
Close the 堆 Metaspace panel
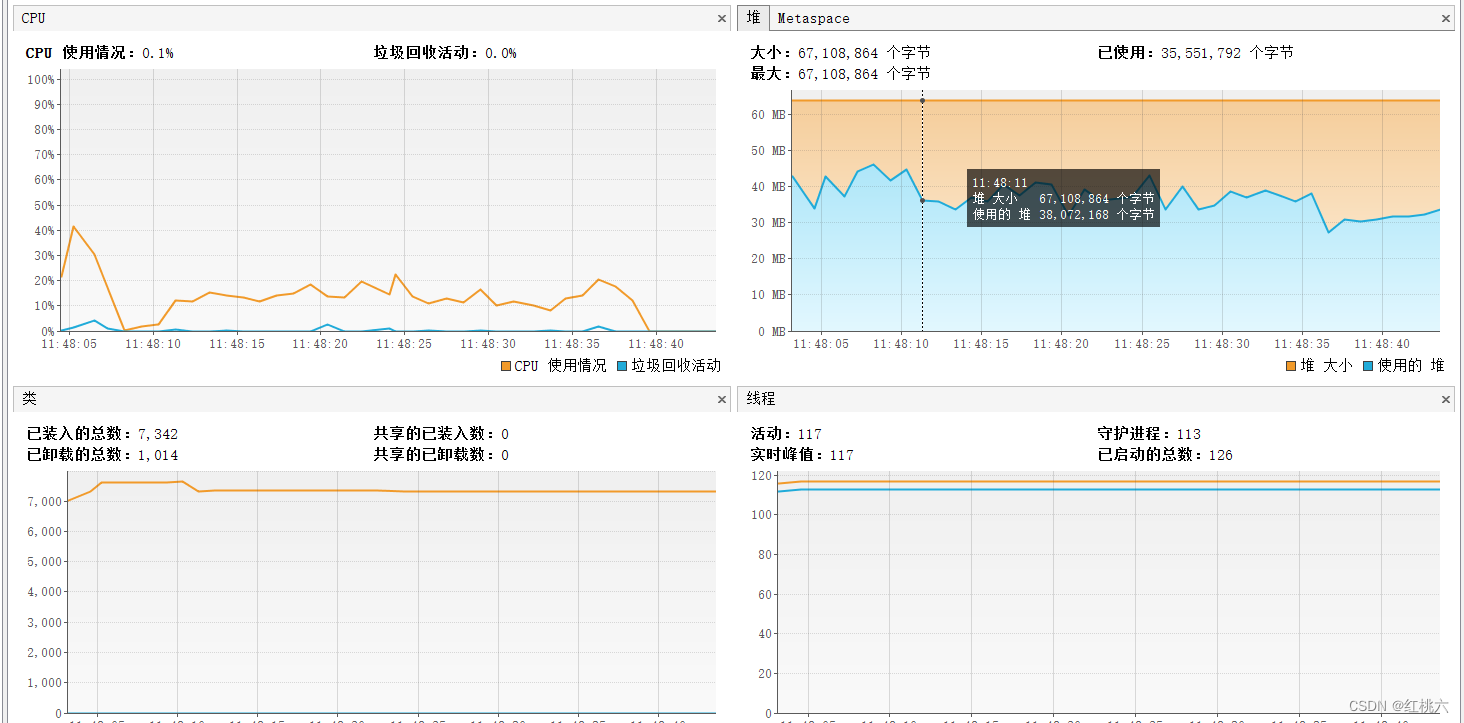(x=1446, y=18)
